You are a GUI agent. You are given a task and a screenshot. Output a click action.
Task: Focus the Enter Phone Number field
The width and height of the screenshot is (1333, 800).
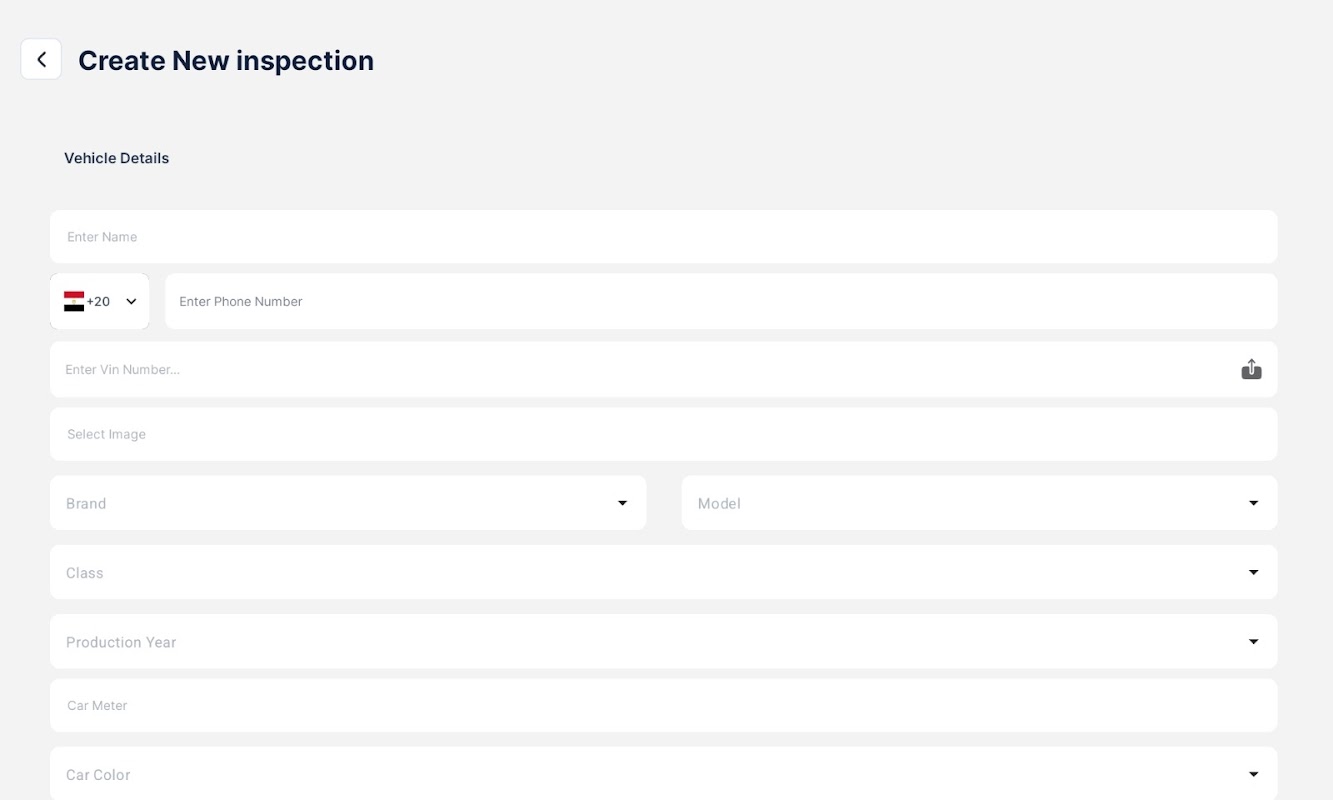(720, 301)
